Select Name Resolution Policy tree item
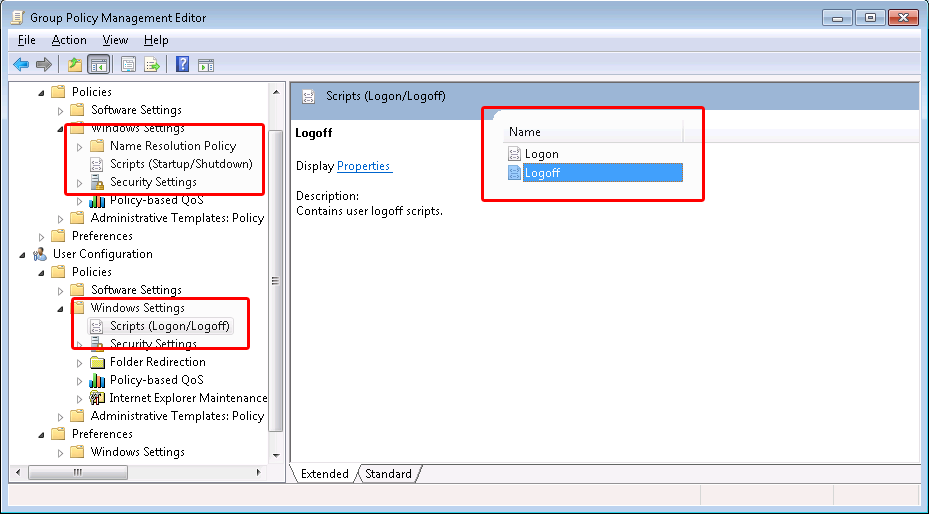This screenshot has width=929, height=514. point(173,146)
